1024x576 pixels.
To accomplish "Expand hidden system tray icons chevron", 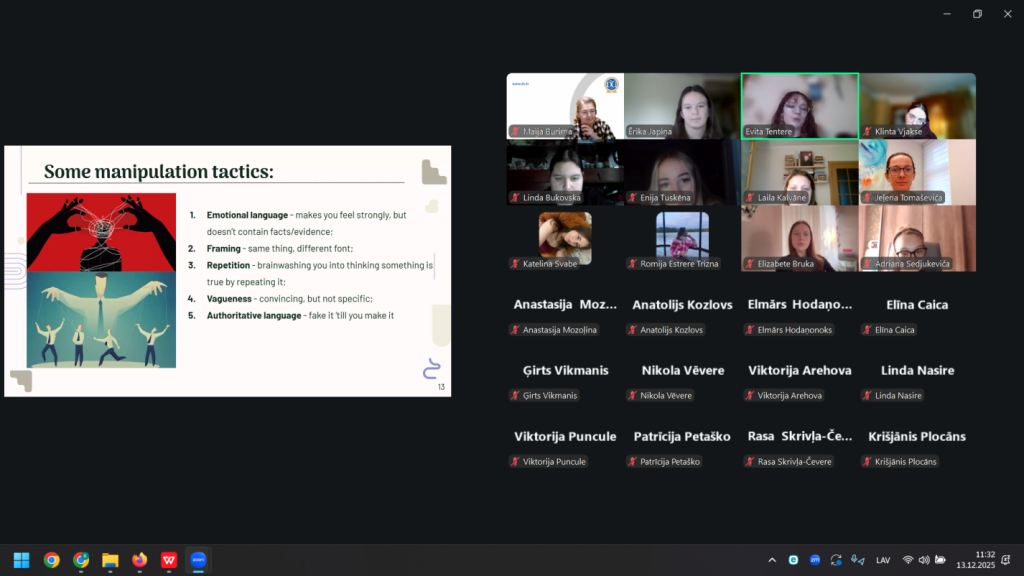I will point(772,560).
